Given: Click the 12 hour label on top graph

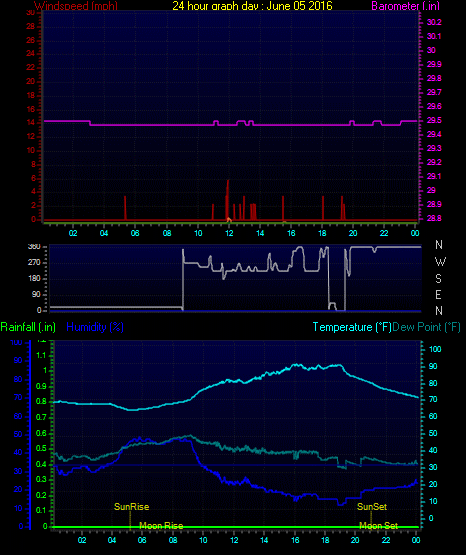Looking at the screenshot, I should [x=229, y=233].
